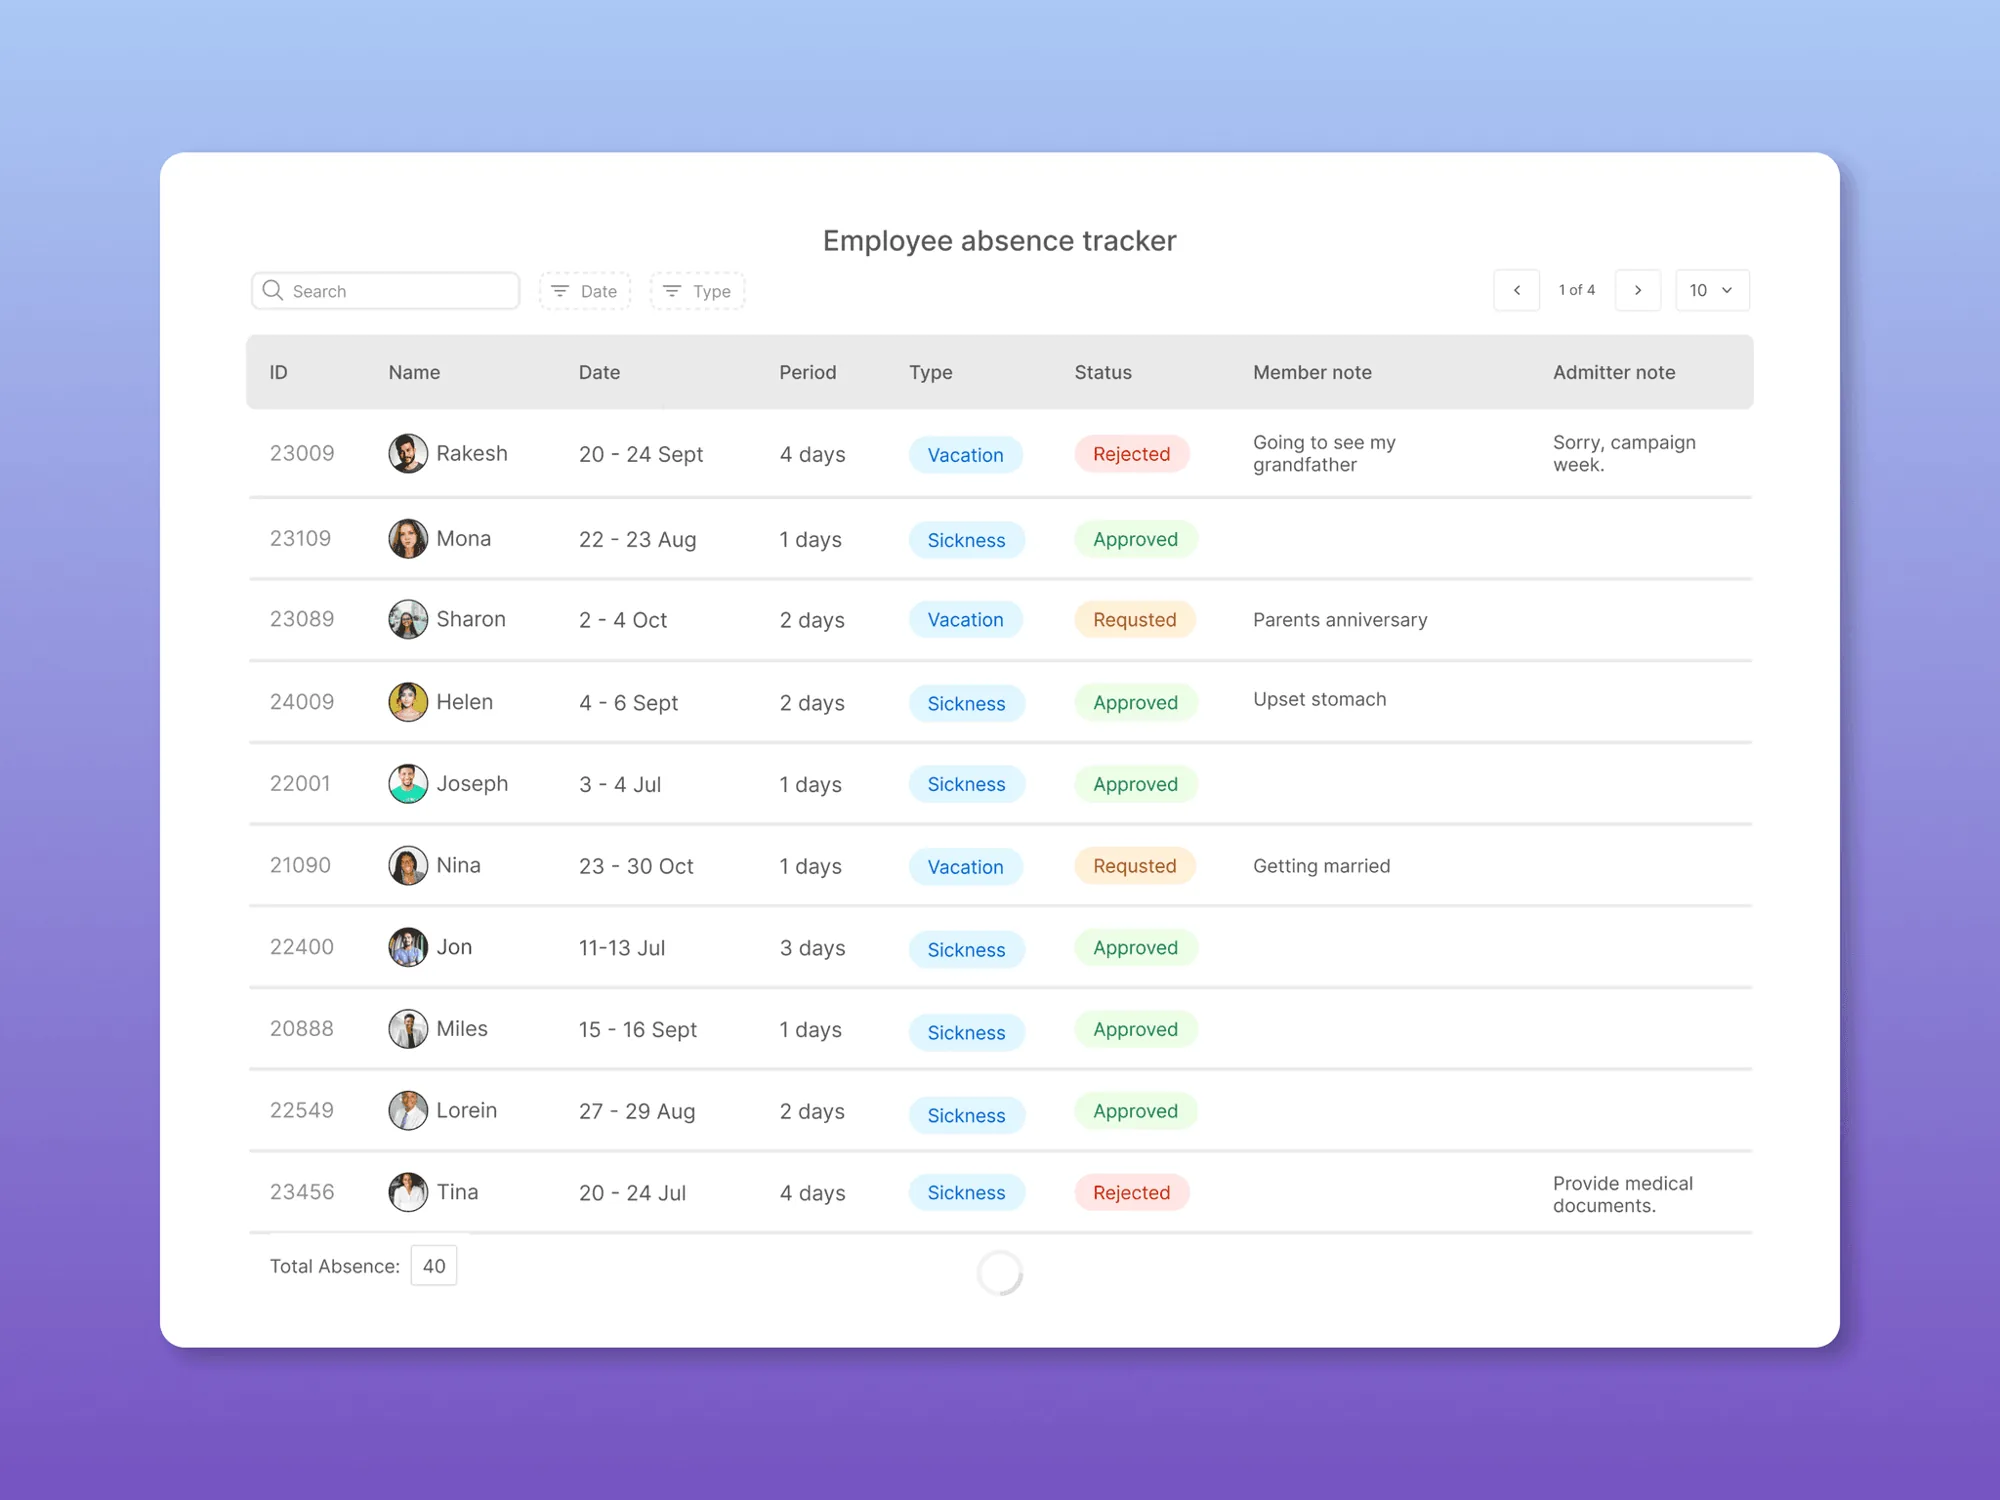Click Rakesh's avatar photo
Viewport: 2000px width, 1500px height.
pos(408,454)
